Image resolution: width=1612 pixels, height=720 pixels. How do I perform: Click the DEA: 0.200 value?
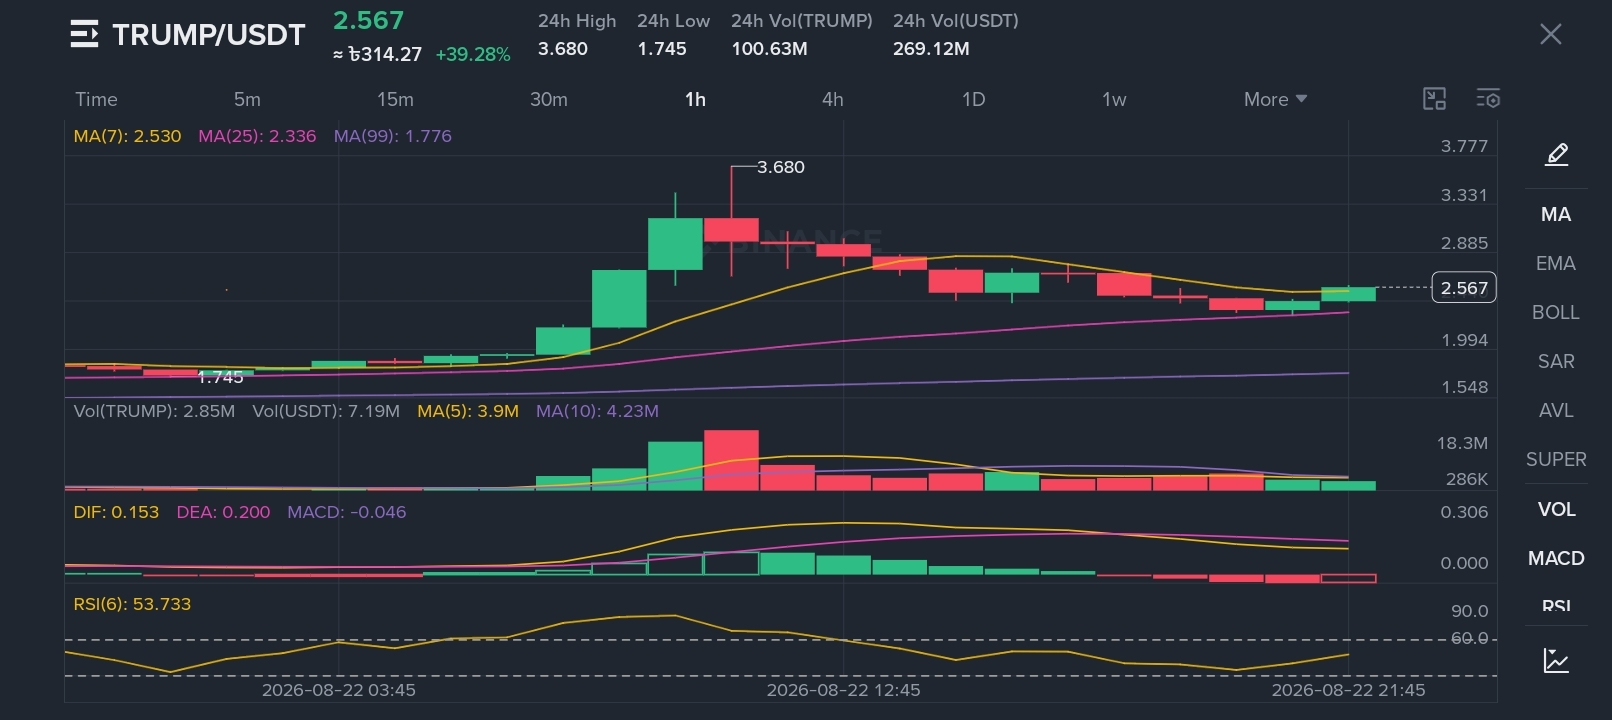pyautogui.click(x=223, y=512)
